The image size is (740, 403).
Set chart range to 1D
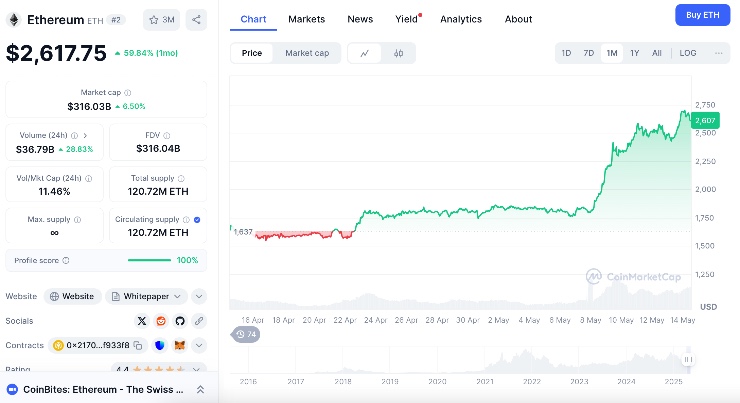(x=566, y=53)
